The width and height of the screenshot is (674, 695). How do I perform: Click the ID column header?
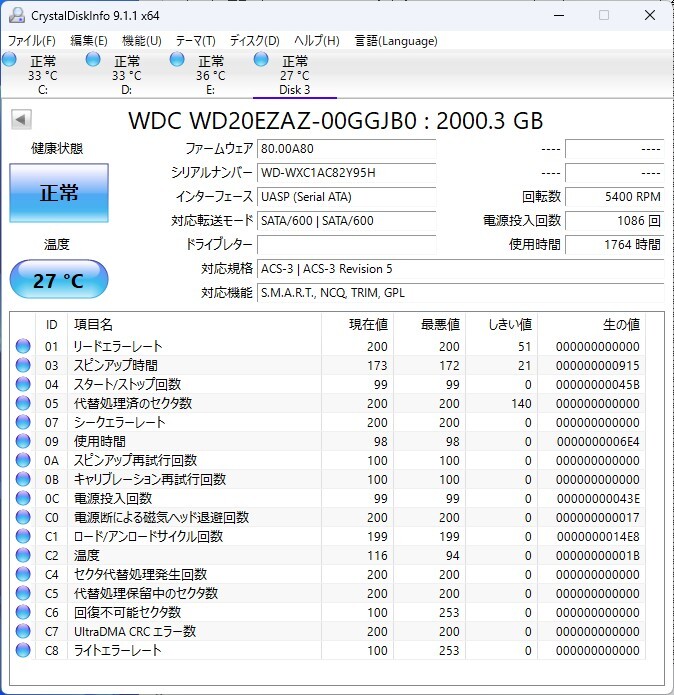pyautogui.click(x=51, y=324)
